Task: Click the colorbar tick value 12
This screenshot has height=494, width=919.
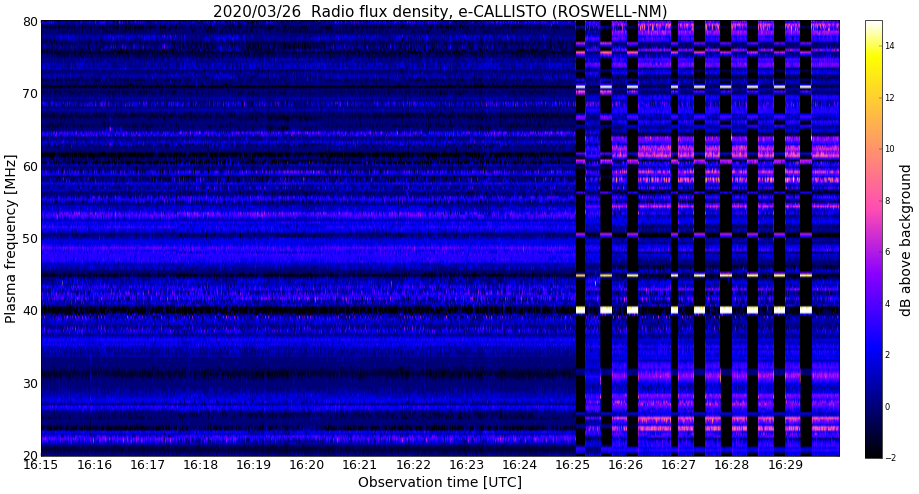Action: pos(890,97)
